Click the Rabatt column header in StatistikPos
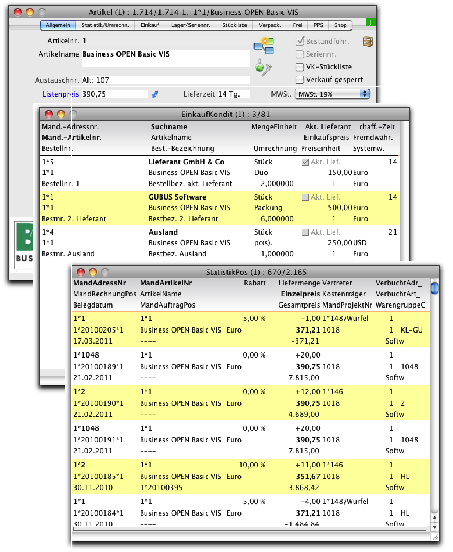Screen dimensions: 453x552 [254, 283]
